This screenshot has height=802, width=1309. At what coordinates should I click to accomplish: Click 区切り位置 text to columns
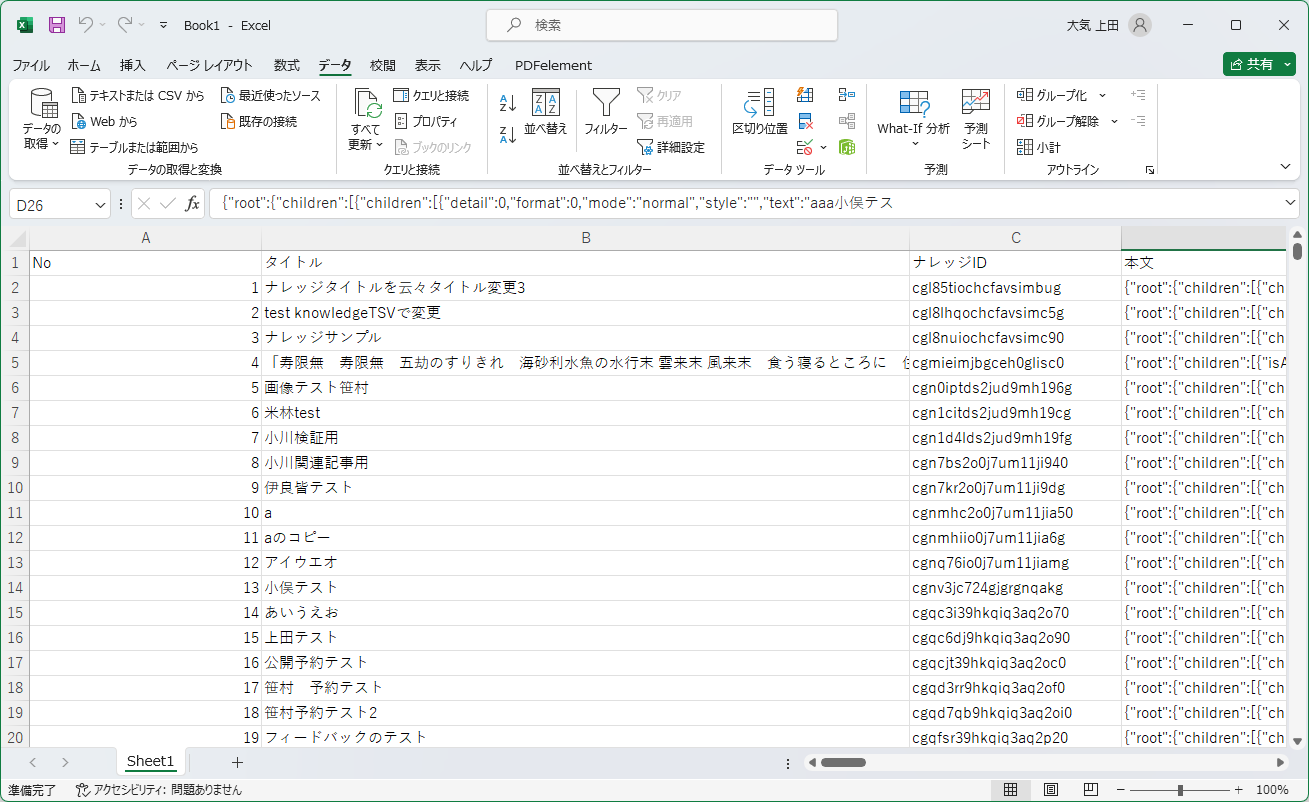point(760,113)
